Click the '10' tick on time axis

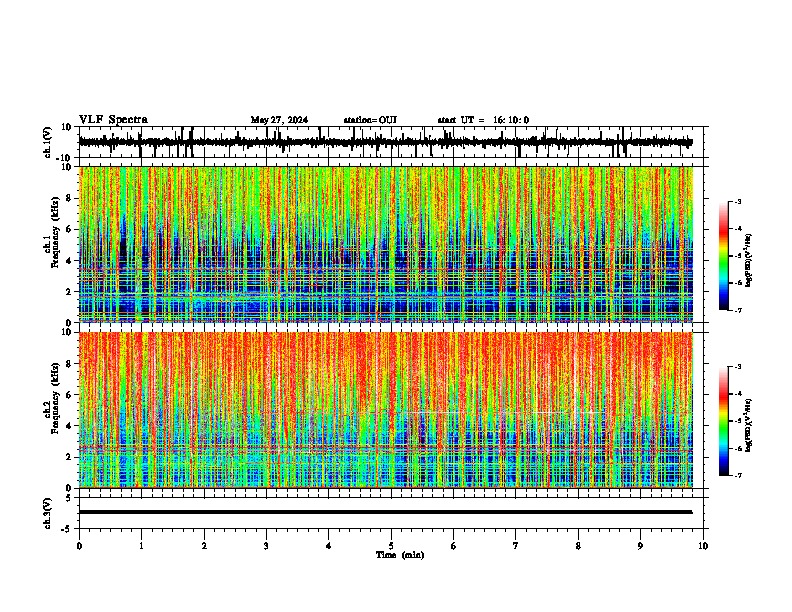703,546
